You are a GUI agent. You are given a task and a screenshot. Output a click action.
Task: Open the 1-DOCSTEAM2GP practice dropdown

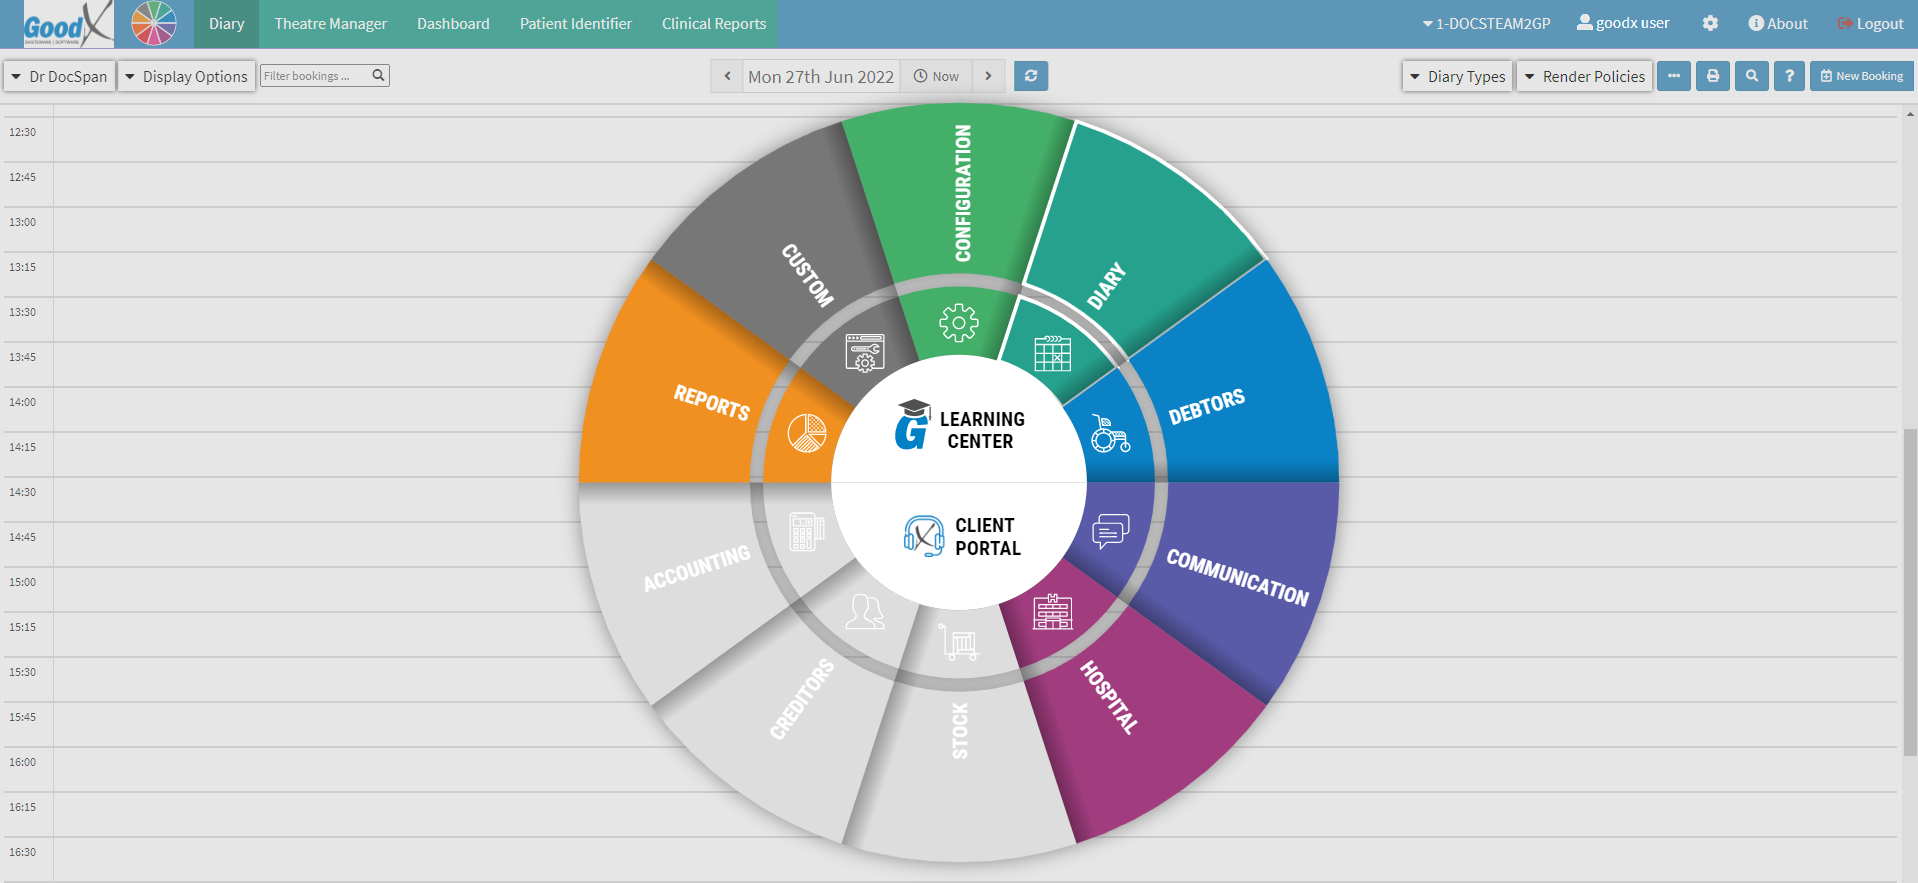1486,23
